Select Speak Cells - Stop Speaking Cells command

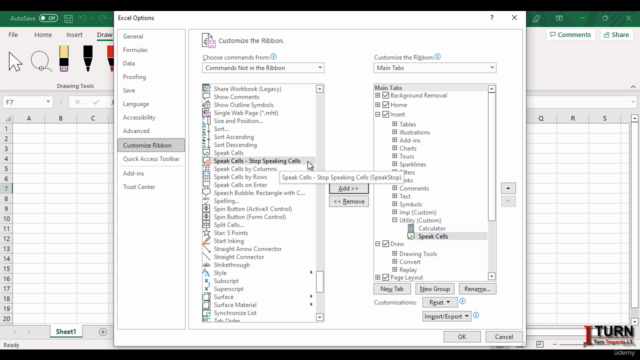[258, 161]
